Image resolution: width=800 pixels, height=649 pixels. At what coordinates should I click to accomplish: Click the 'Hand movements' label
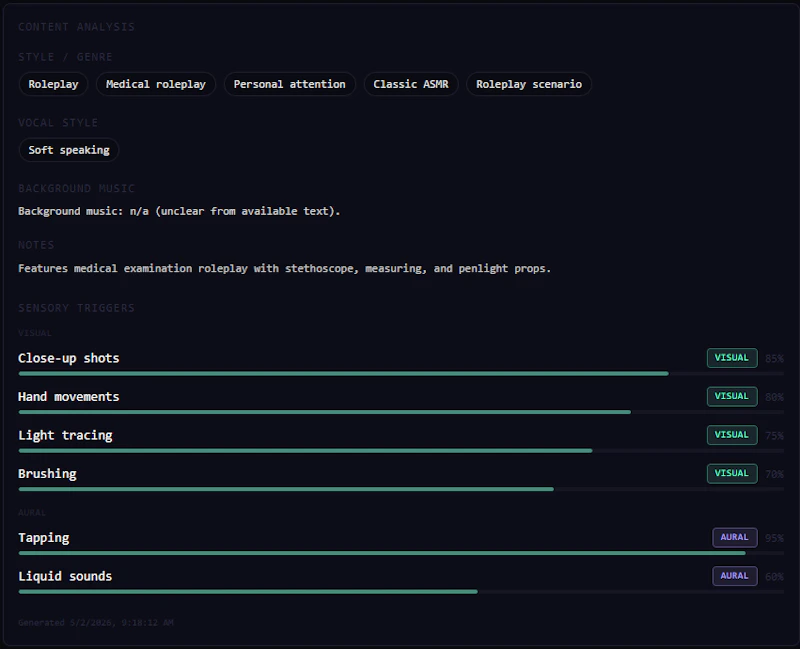(68, 396)
